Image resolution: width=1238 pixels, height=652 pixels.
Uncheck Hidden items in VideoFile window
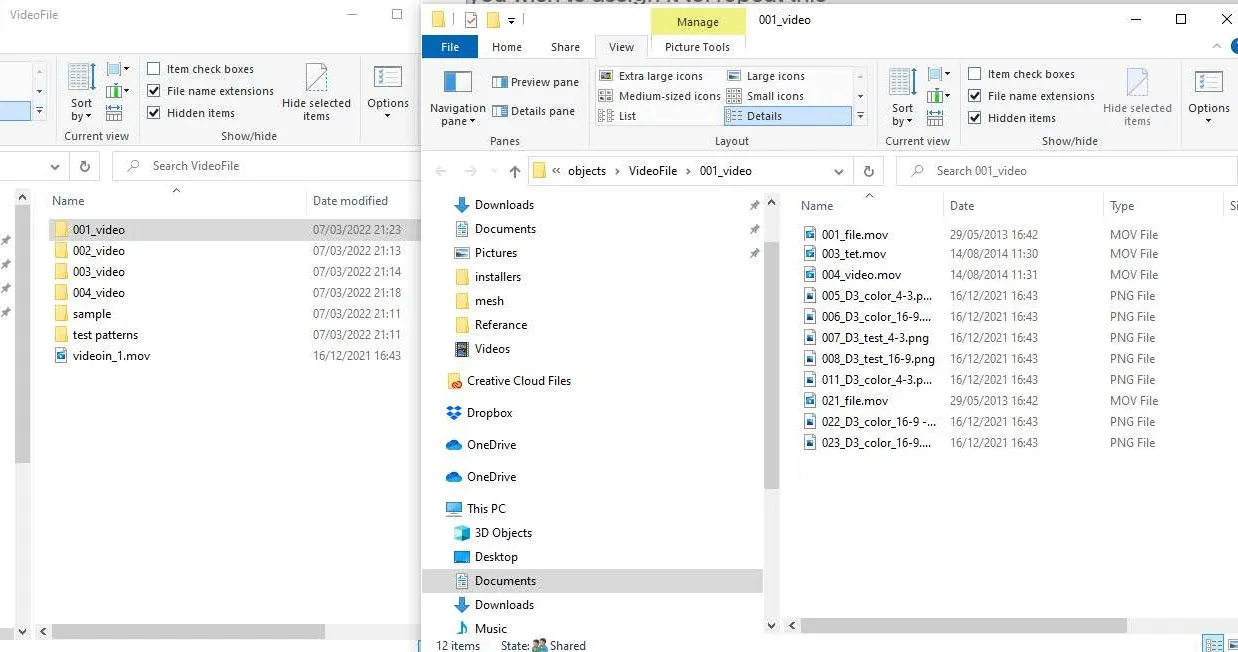tap(154, 113)
